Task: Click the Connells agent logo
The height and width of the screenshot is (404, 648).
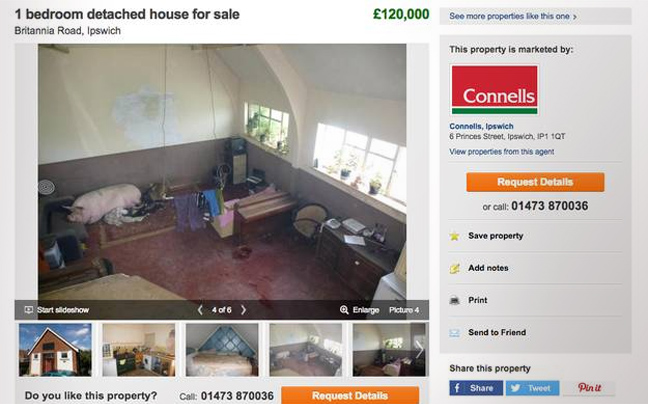Action: pyautogui.click(x=494, y=90)
